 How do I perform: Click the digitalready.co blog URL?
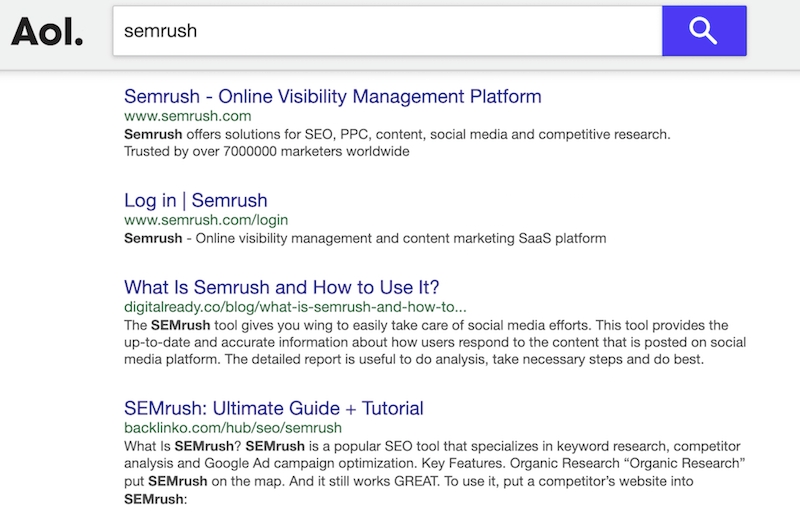tap(294, 306)
